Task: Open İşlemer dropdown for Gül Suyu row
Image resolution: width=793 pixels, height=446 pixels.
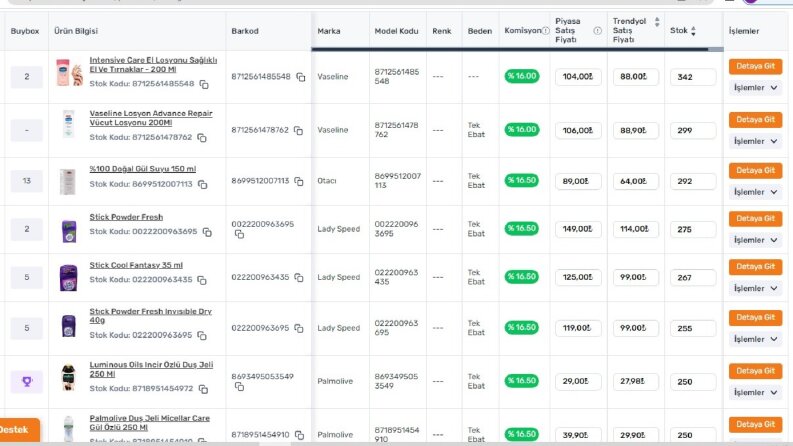Action: click(755, 192)
